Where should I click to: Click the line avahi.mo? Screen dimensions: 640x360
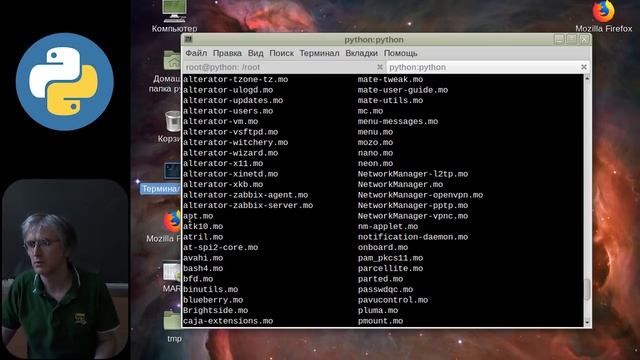(203, 258)
